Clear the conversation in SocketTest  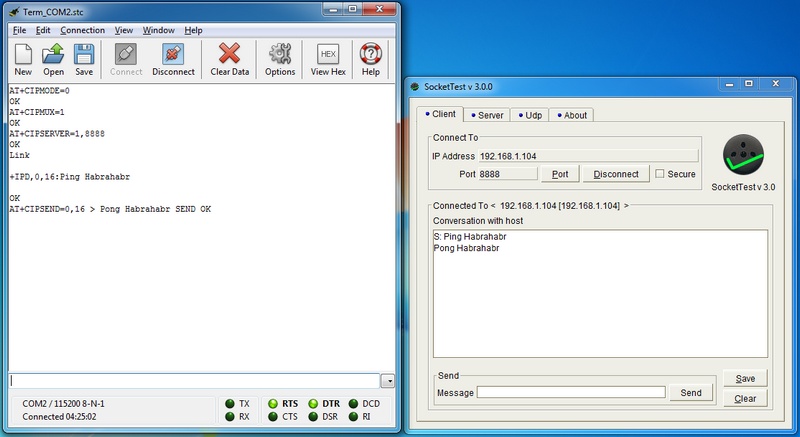click(745, 399)
